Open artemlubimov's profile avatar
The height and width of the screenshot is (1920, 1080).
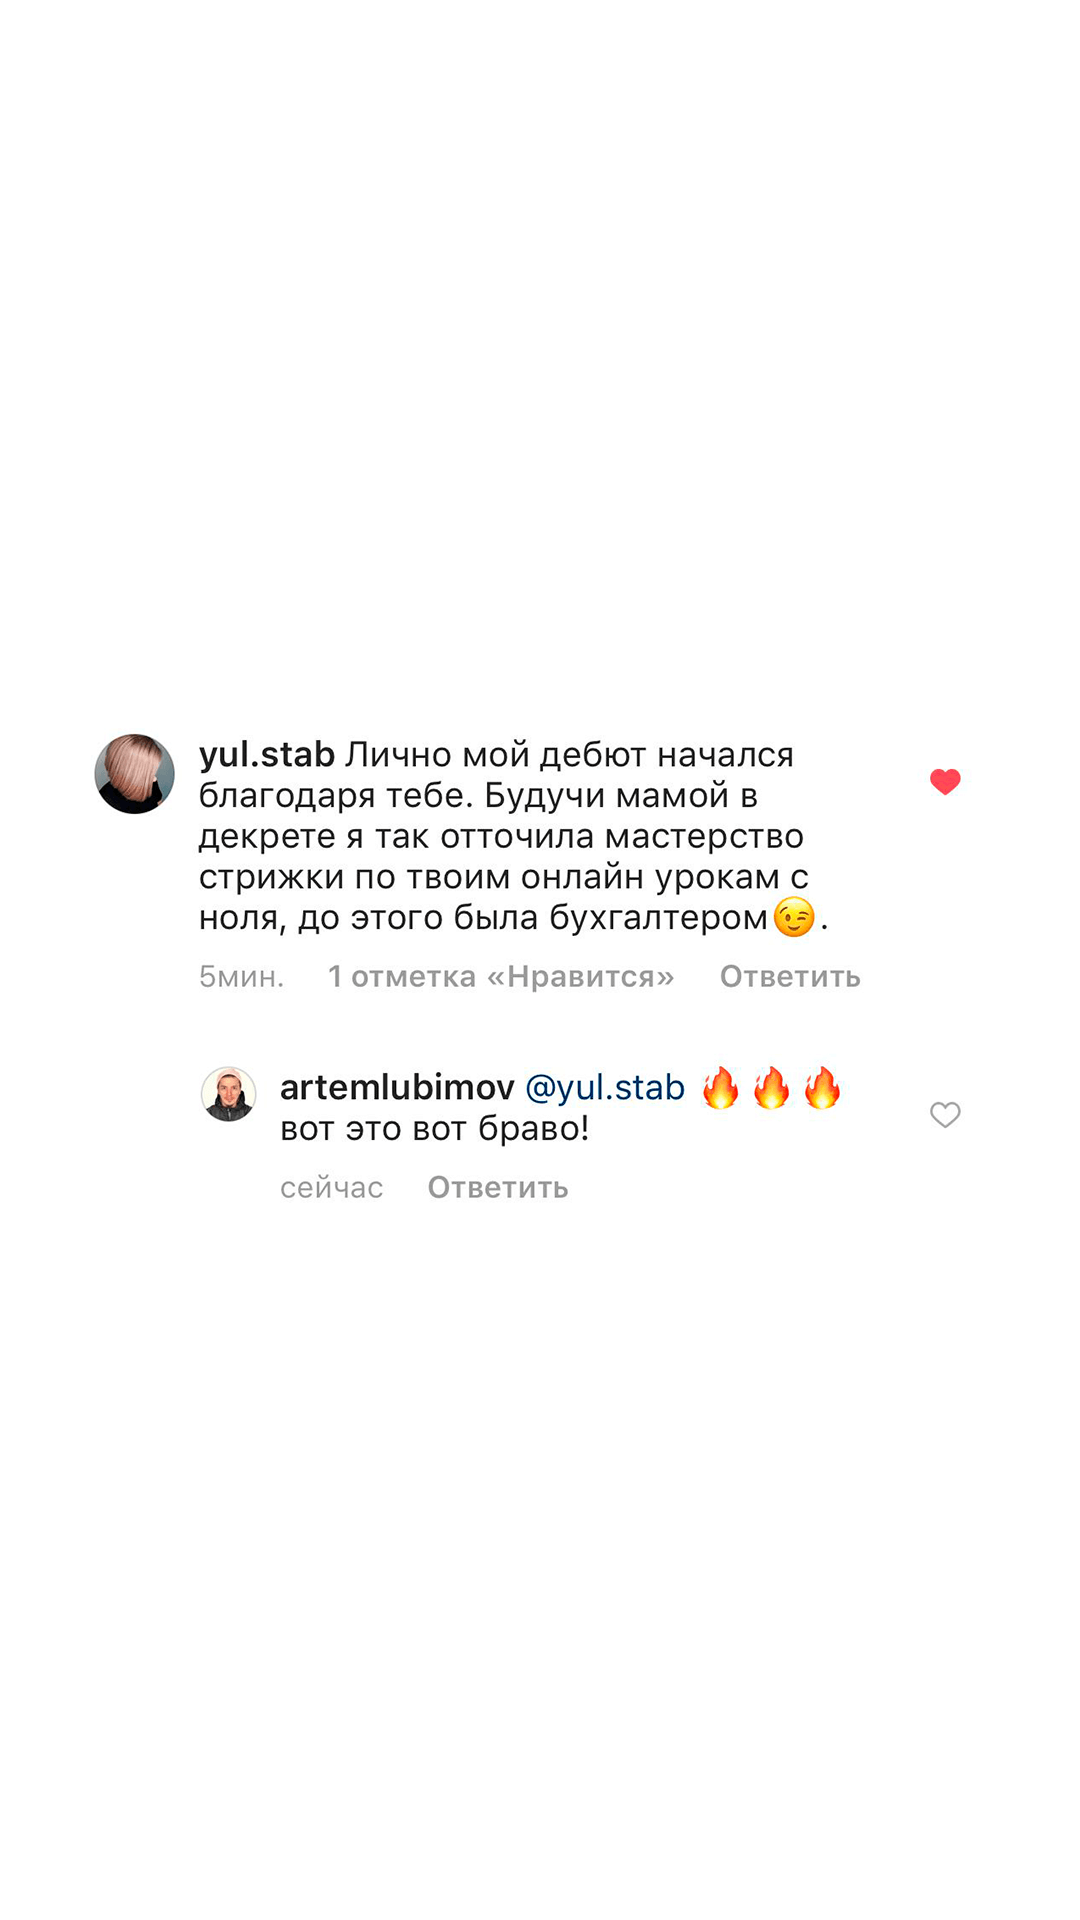click(229, 1094)
